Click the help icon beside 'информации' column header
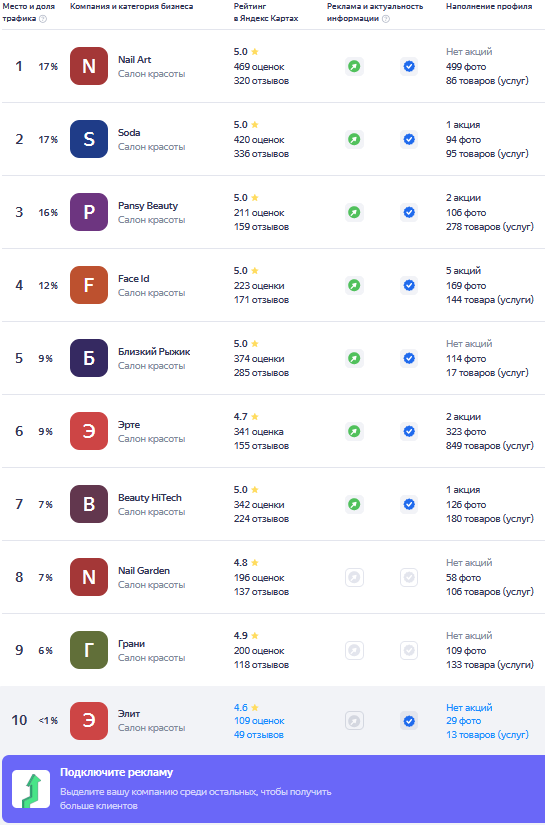545x825 pixels. [386, 19]
